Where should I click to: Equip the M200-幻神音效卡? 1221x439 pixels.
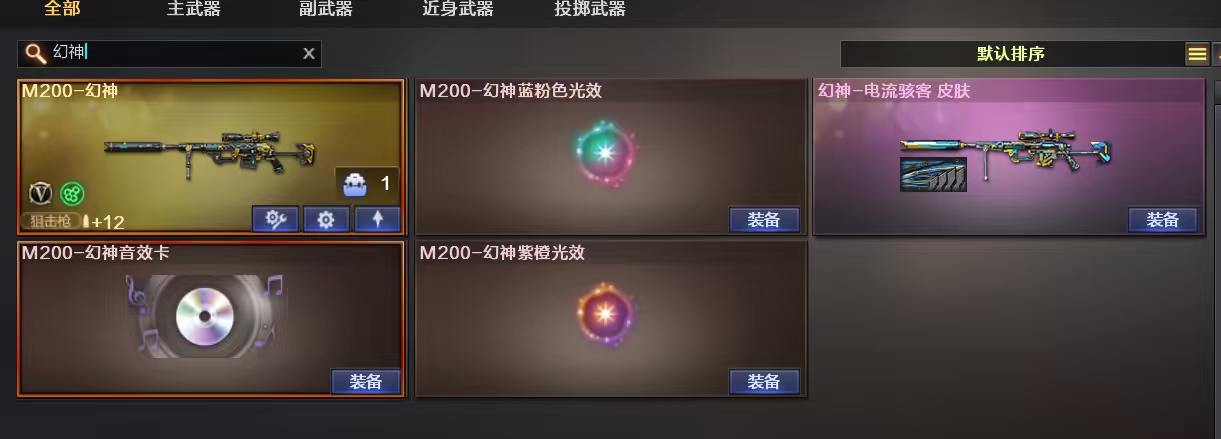click(x=366, y=382)
